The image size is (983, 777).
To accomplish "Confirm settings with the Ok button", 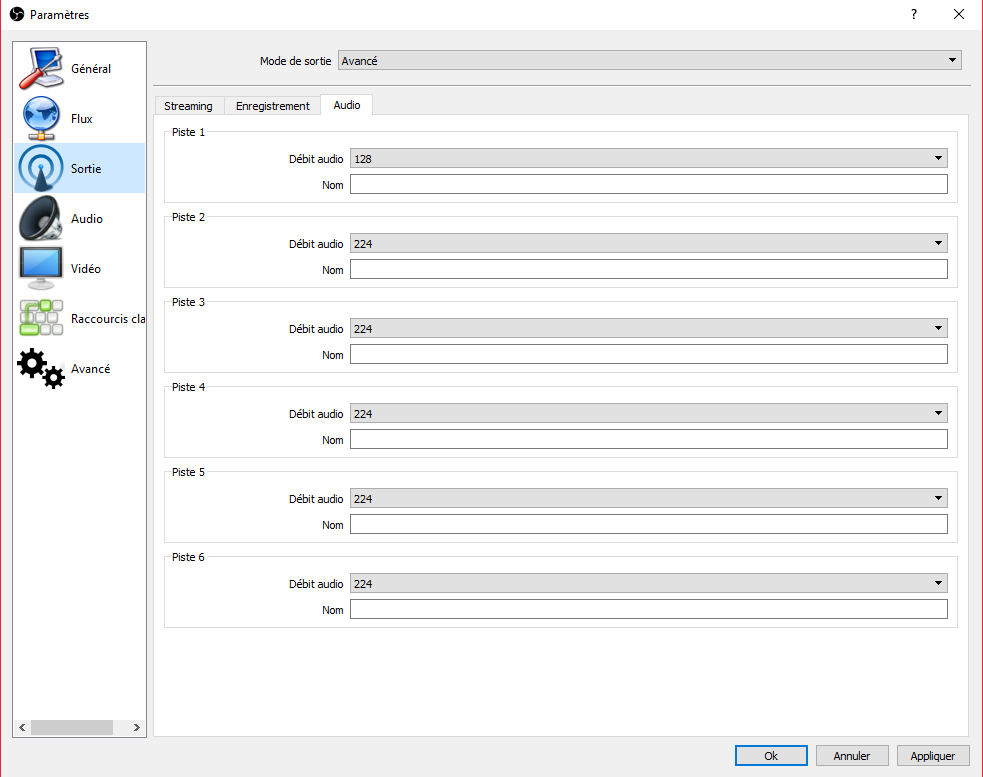I will tap(771, 756).
